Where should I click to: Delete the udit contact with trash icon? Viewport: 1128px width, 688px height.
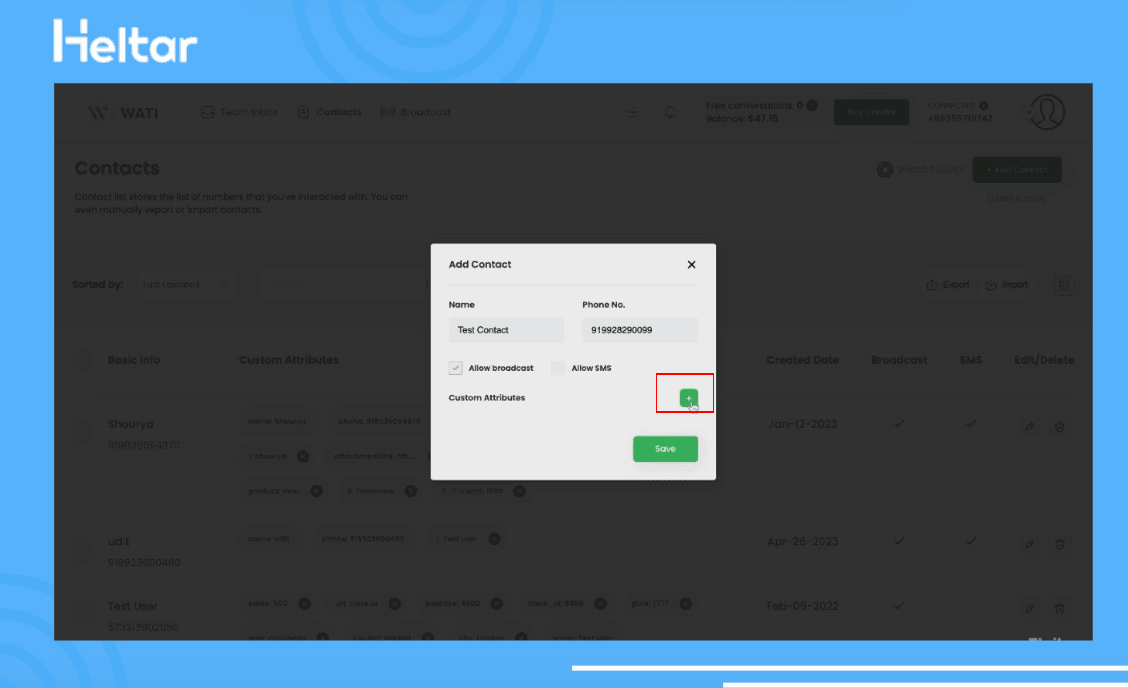tap(1060, 544)
